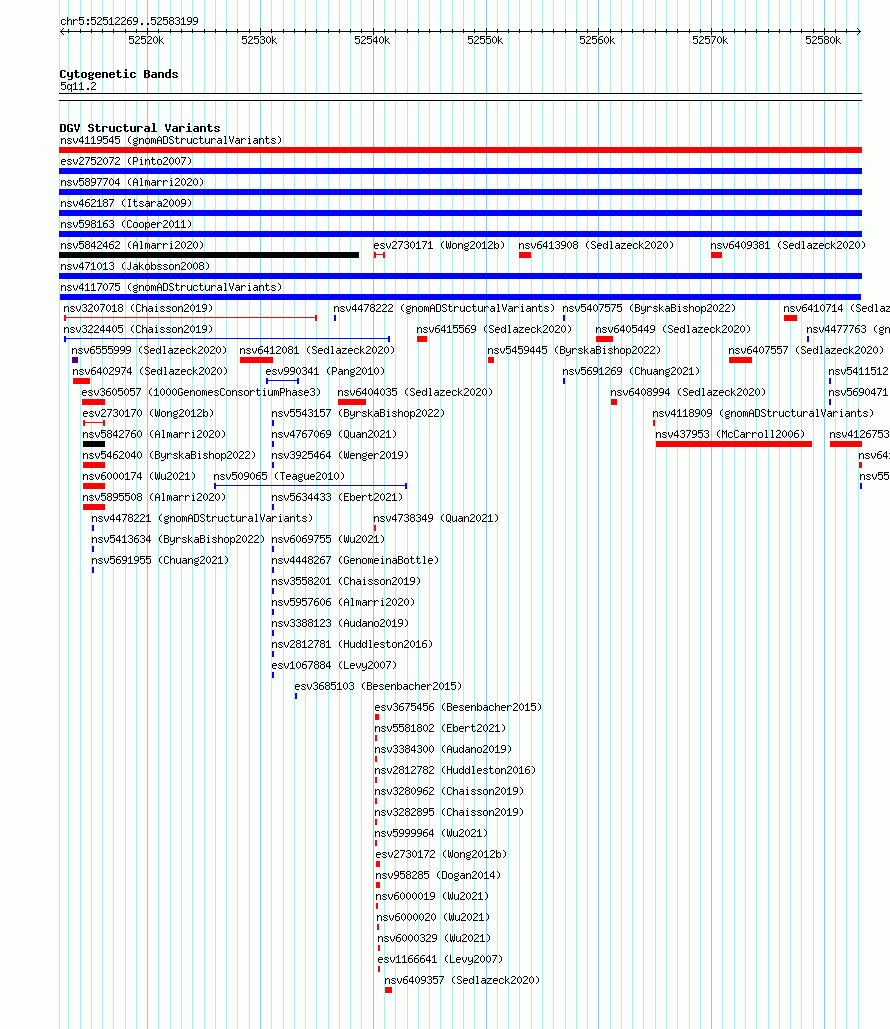890x1029 pixels.
Task: Open nsv5581802 (Ebert2021) variant
Action: coord(440,728)
